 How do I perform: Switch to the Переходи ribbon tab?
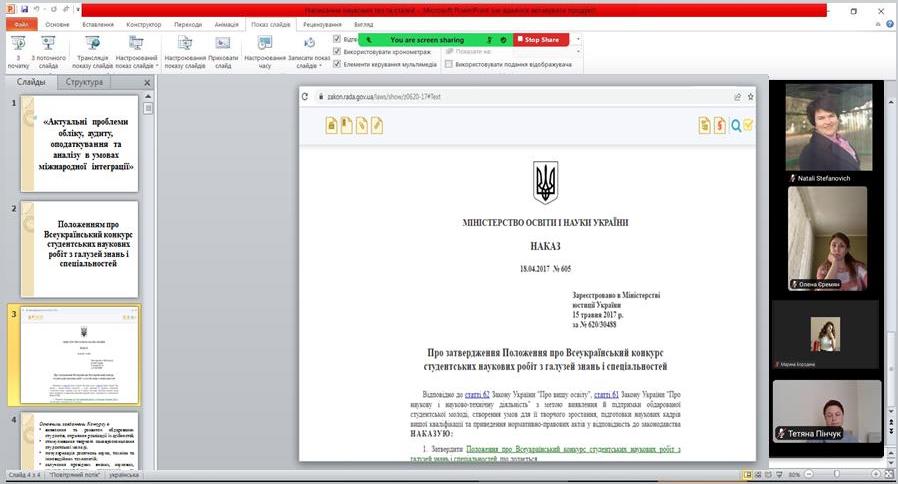point(188,25)
